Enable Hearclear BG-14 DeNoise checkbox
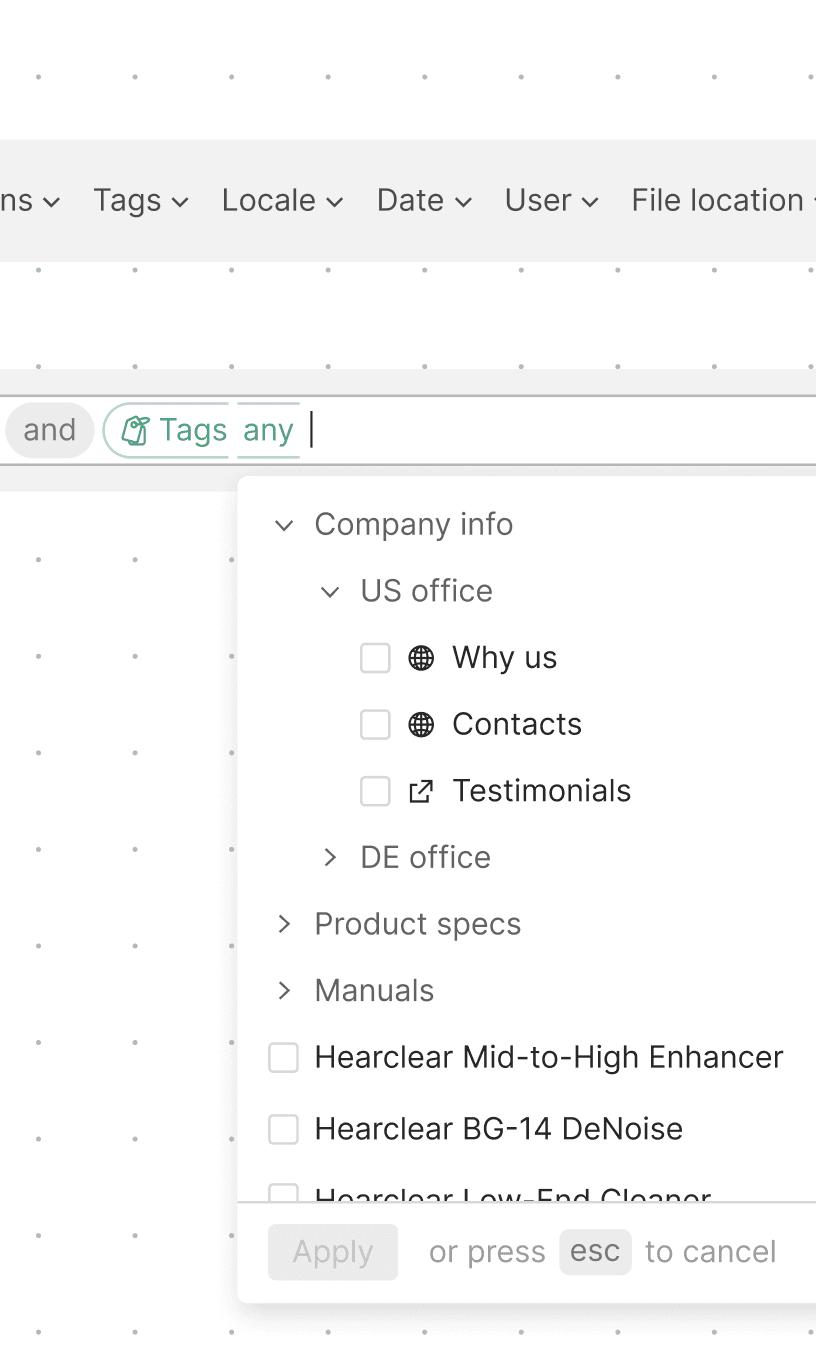The image size is (816, 1352). [284, 1129]
